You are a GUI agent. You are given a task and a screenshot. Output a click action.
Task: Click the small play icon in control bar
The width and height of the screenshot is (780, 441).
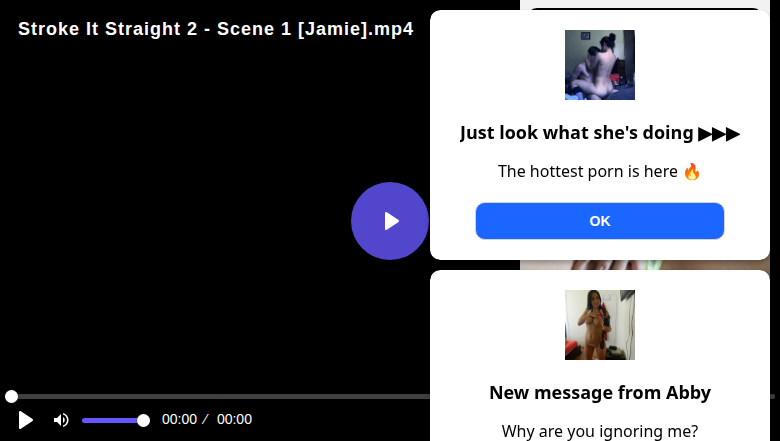point(26,420)
